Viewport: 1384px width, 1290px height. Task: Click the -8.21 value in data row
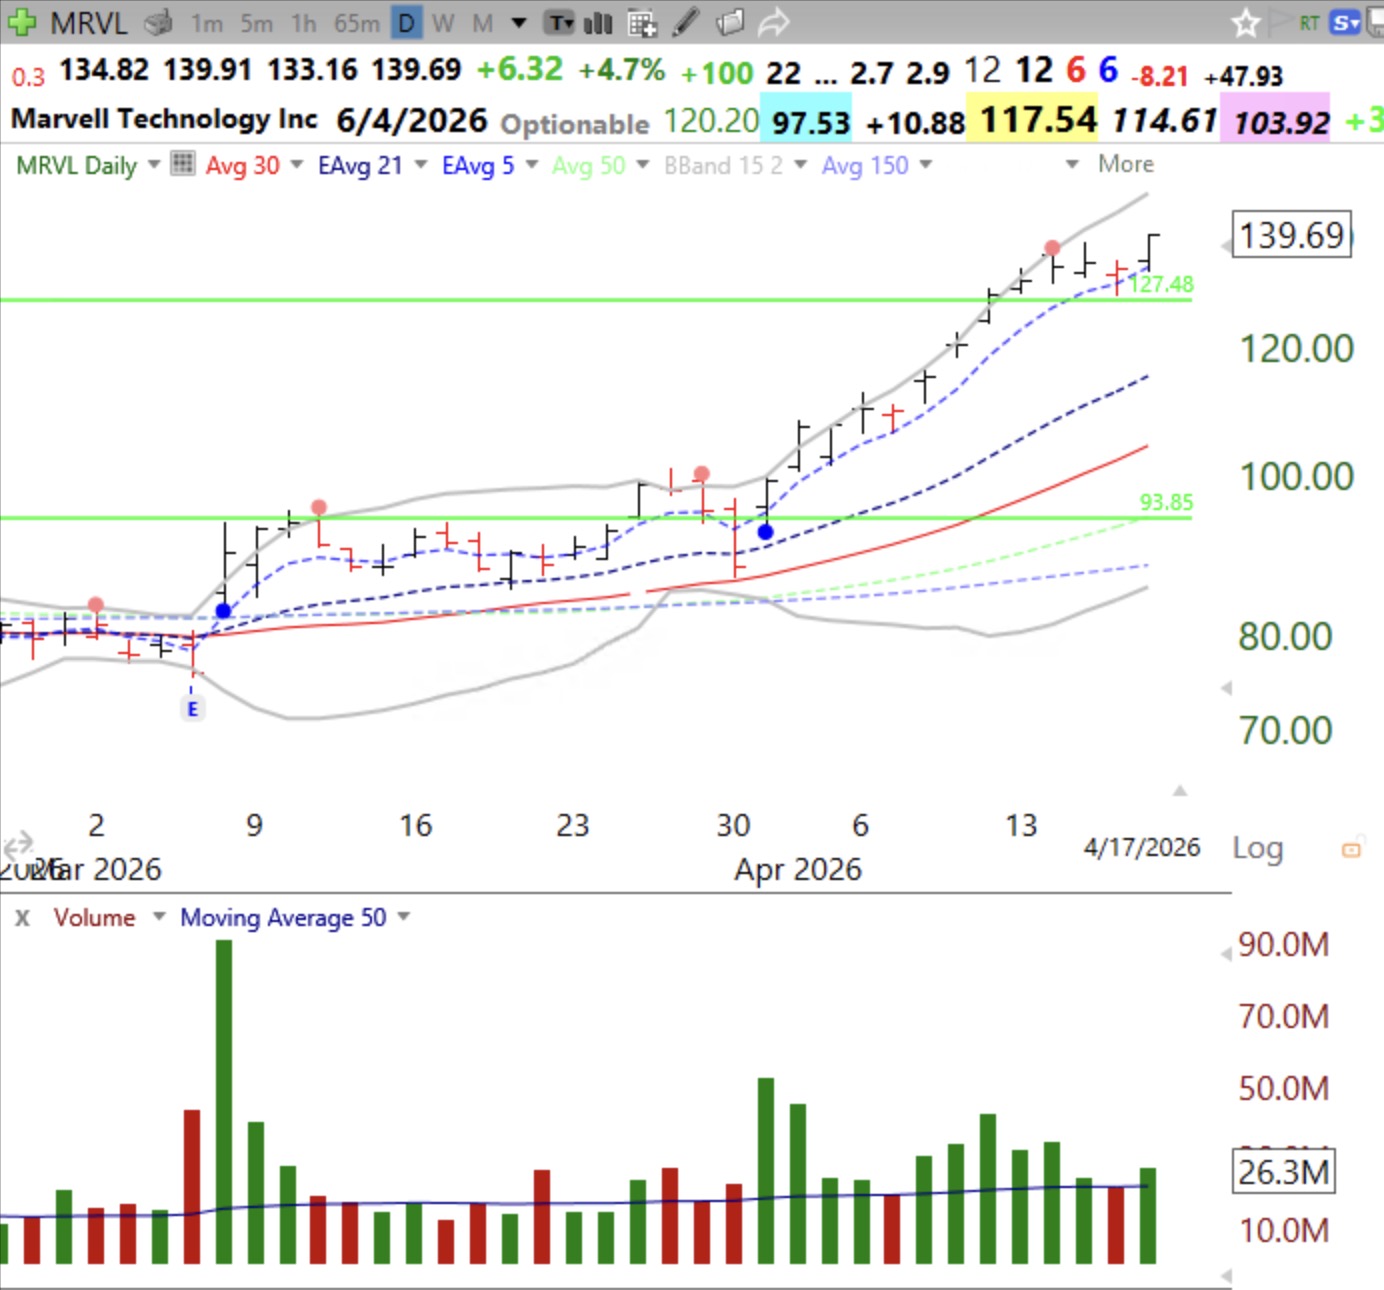[x=1160, y=76]
